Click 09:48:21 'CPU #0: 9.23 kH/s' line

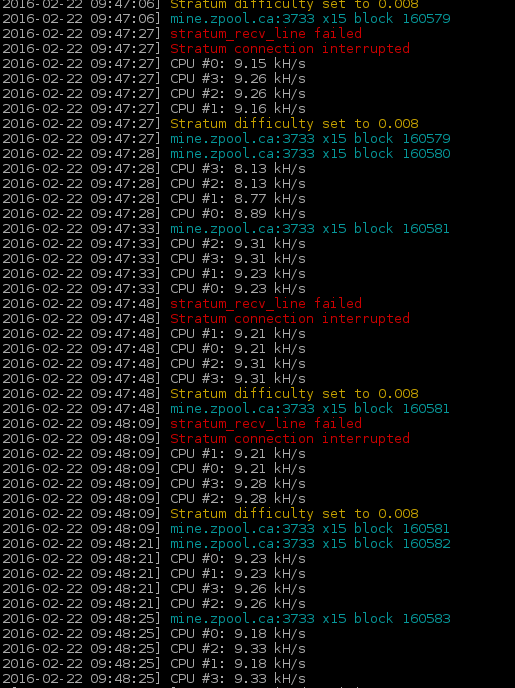[x=238, y=559]
